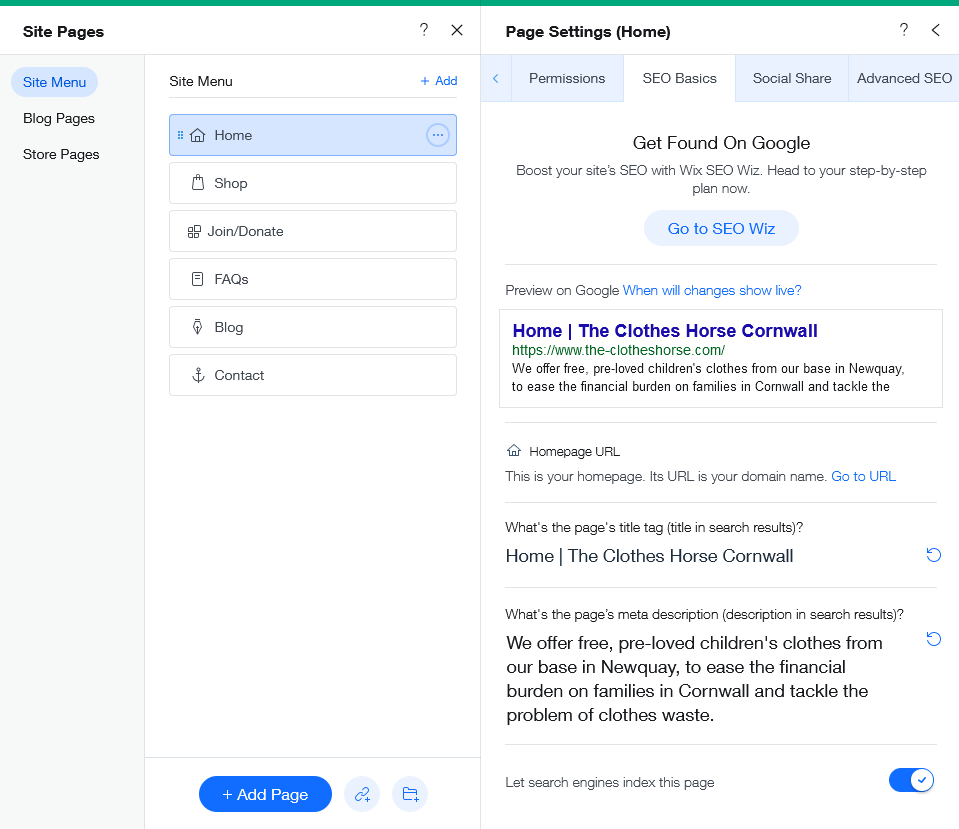Click the add folder icon button
Image resolution: width=959 pixels, height=829 pixels.
click(x=410, y=794)
